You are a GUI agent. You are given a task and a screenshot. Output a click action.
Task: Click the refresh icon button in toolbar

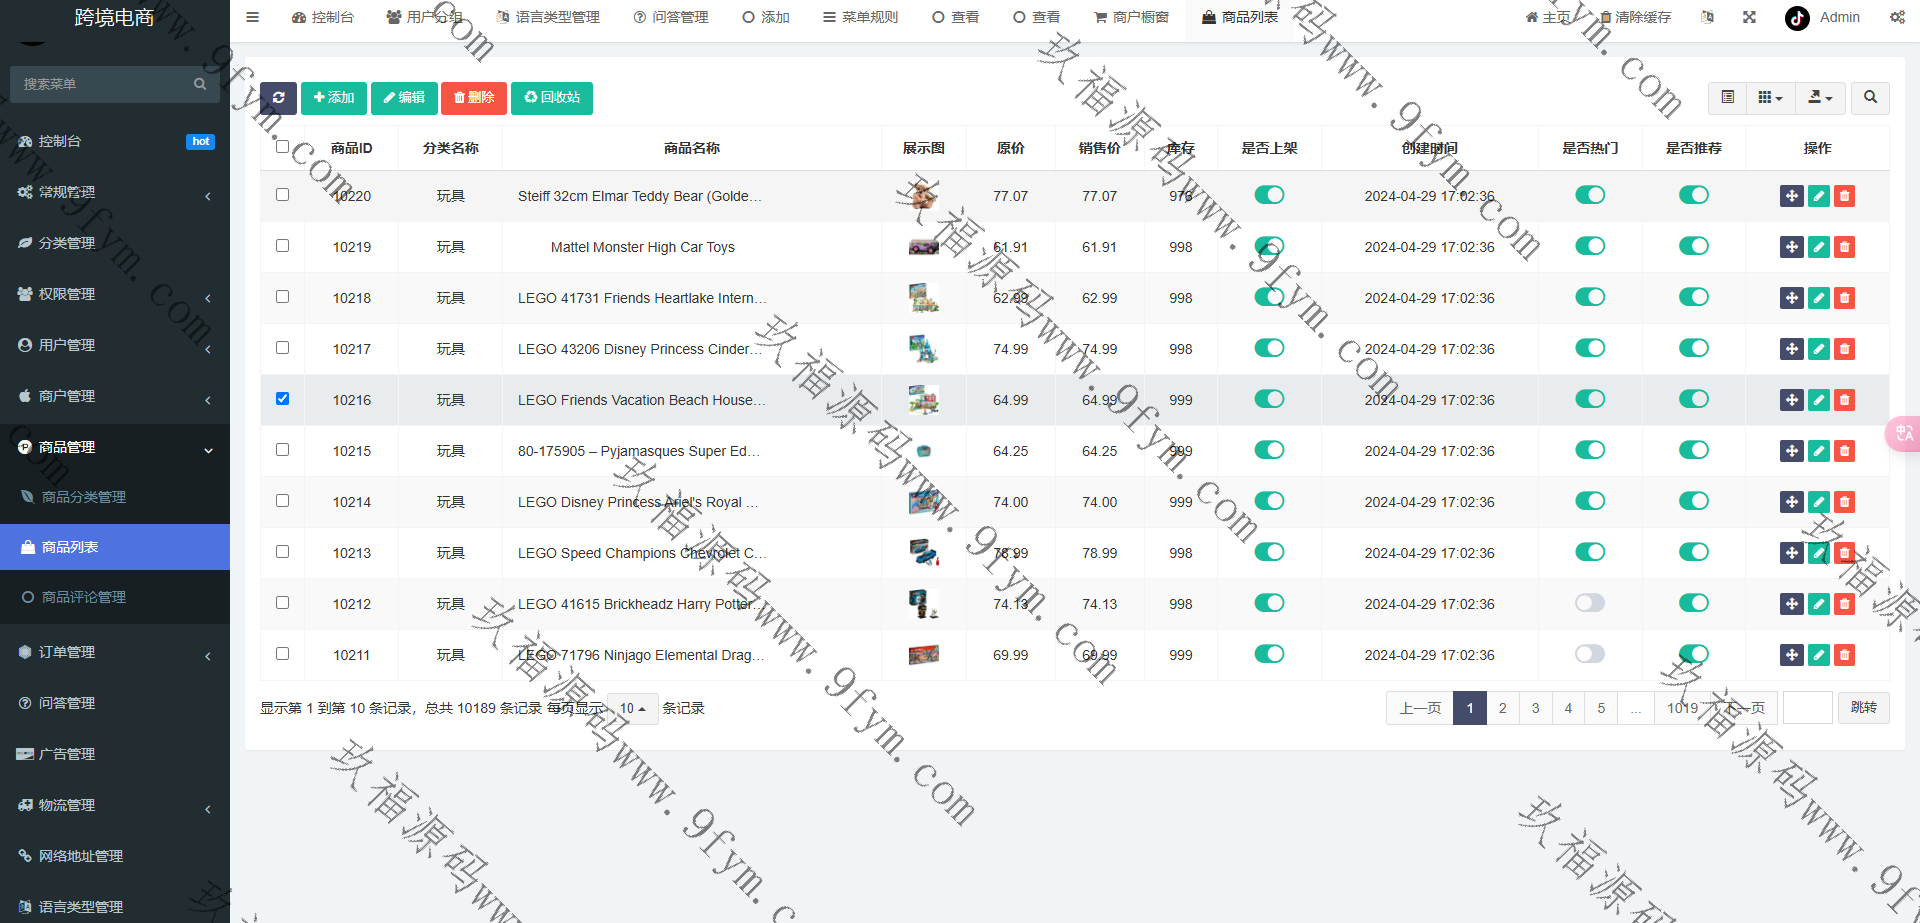(278, 98)
